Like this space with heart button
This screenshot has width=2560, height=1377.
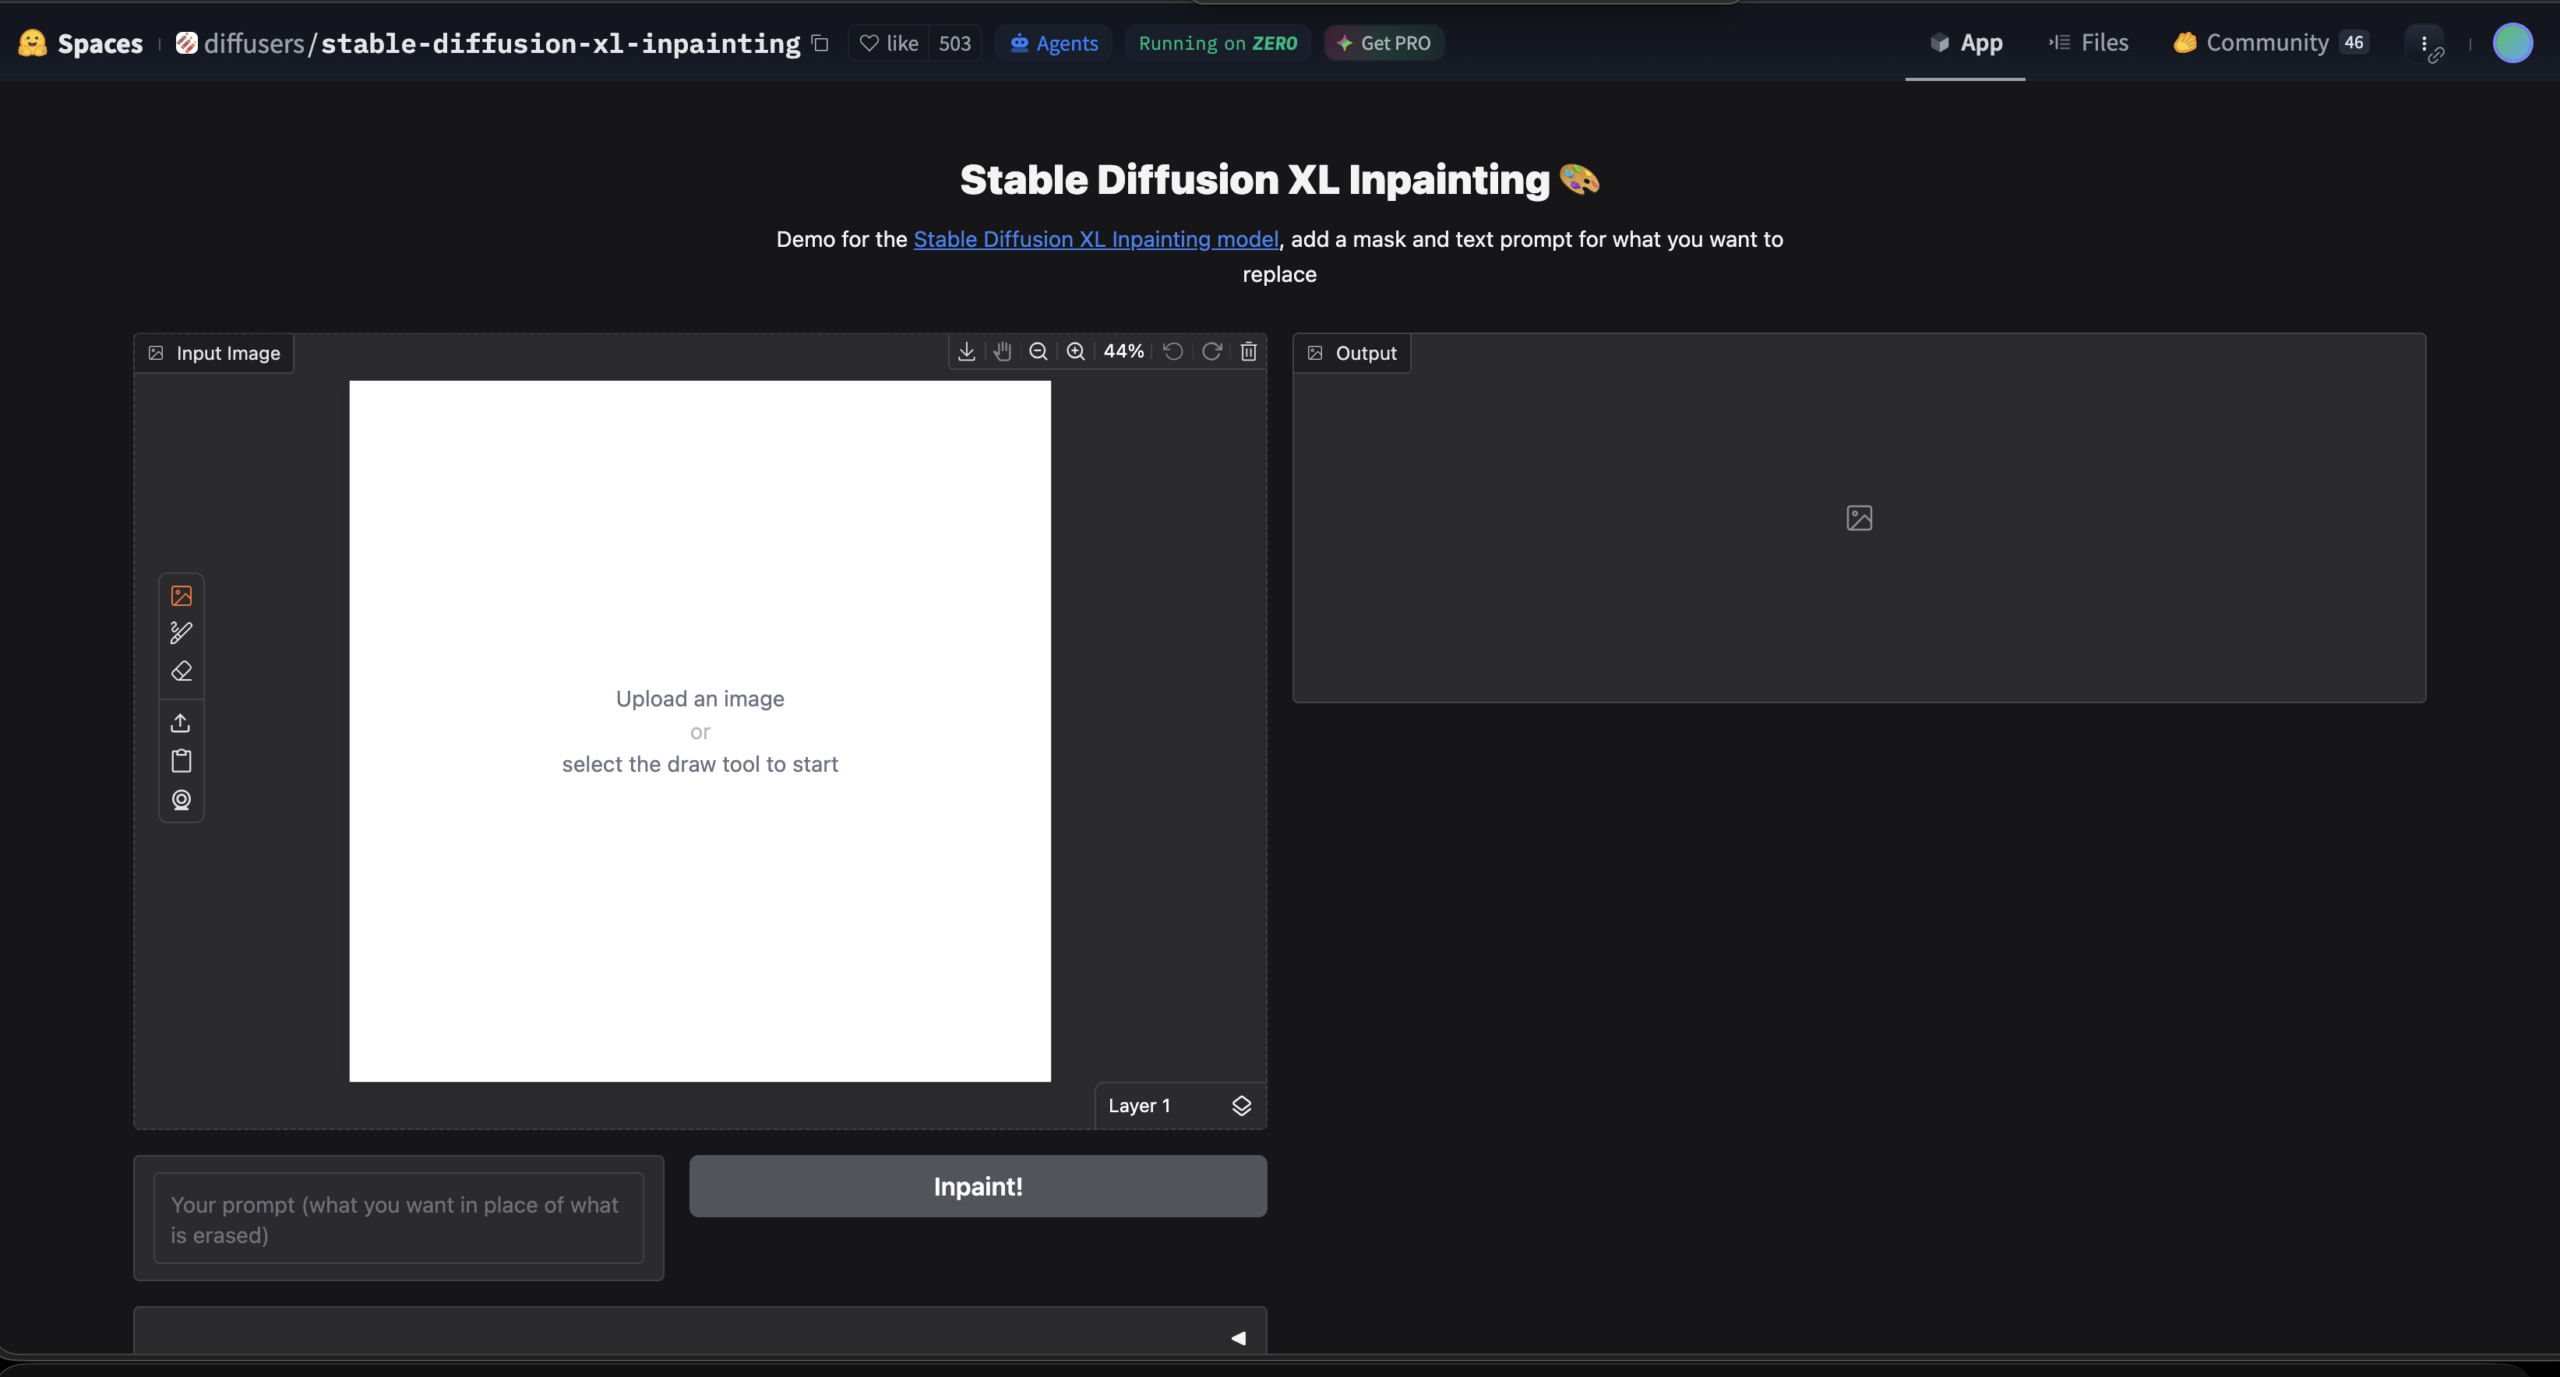[888, 43]
